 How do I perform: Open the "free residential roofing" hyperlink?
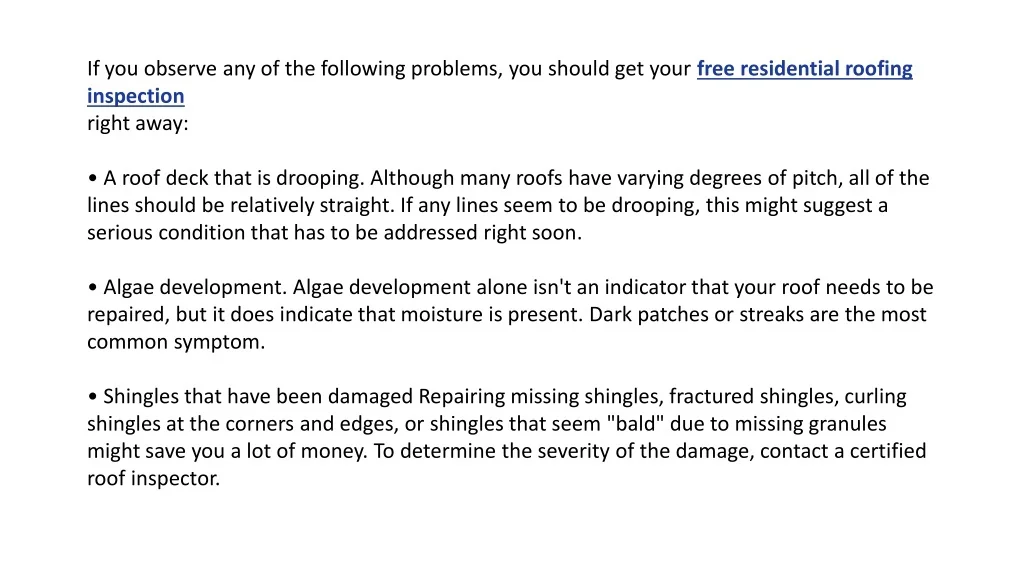point(804,69)
